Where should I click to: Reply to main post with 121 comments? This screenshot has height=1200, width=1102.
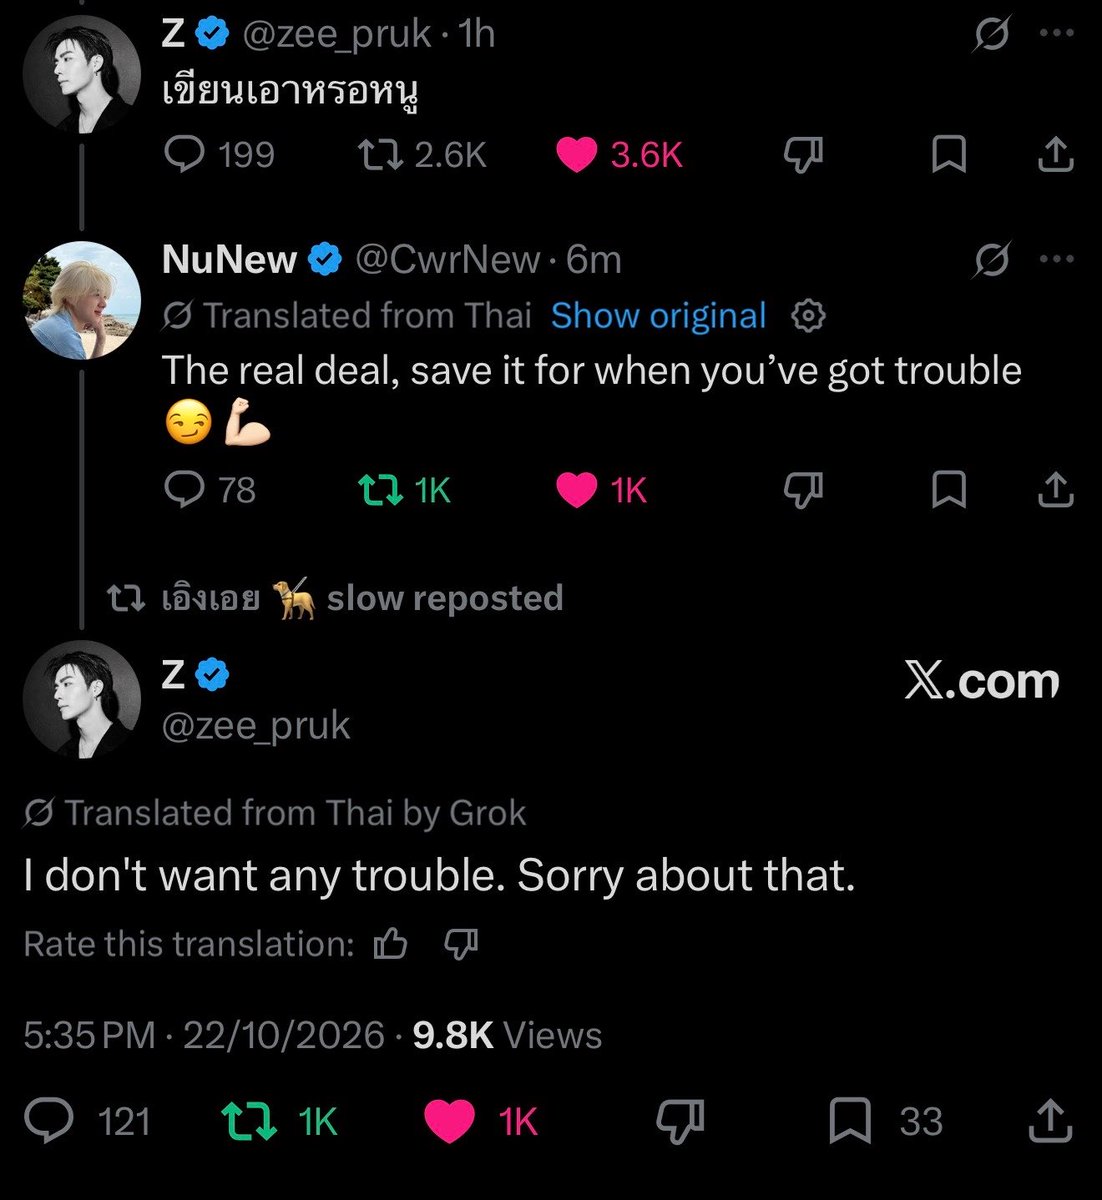point(87,1121)
